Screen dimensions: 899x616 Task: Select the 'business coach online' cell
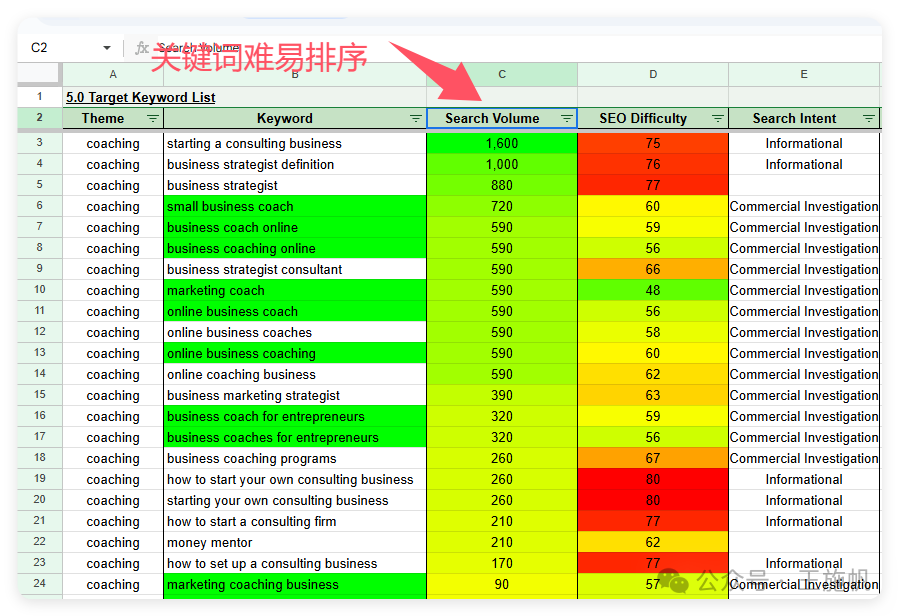295,228
